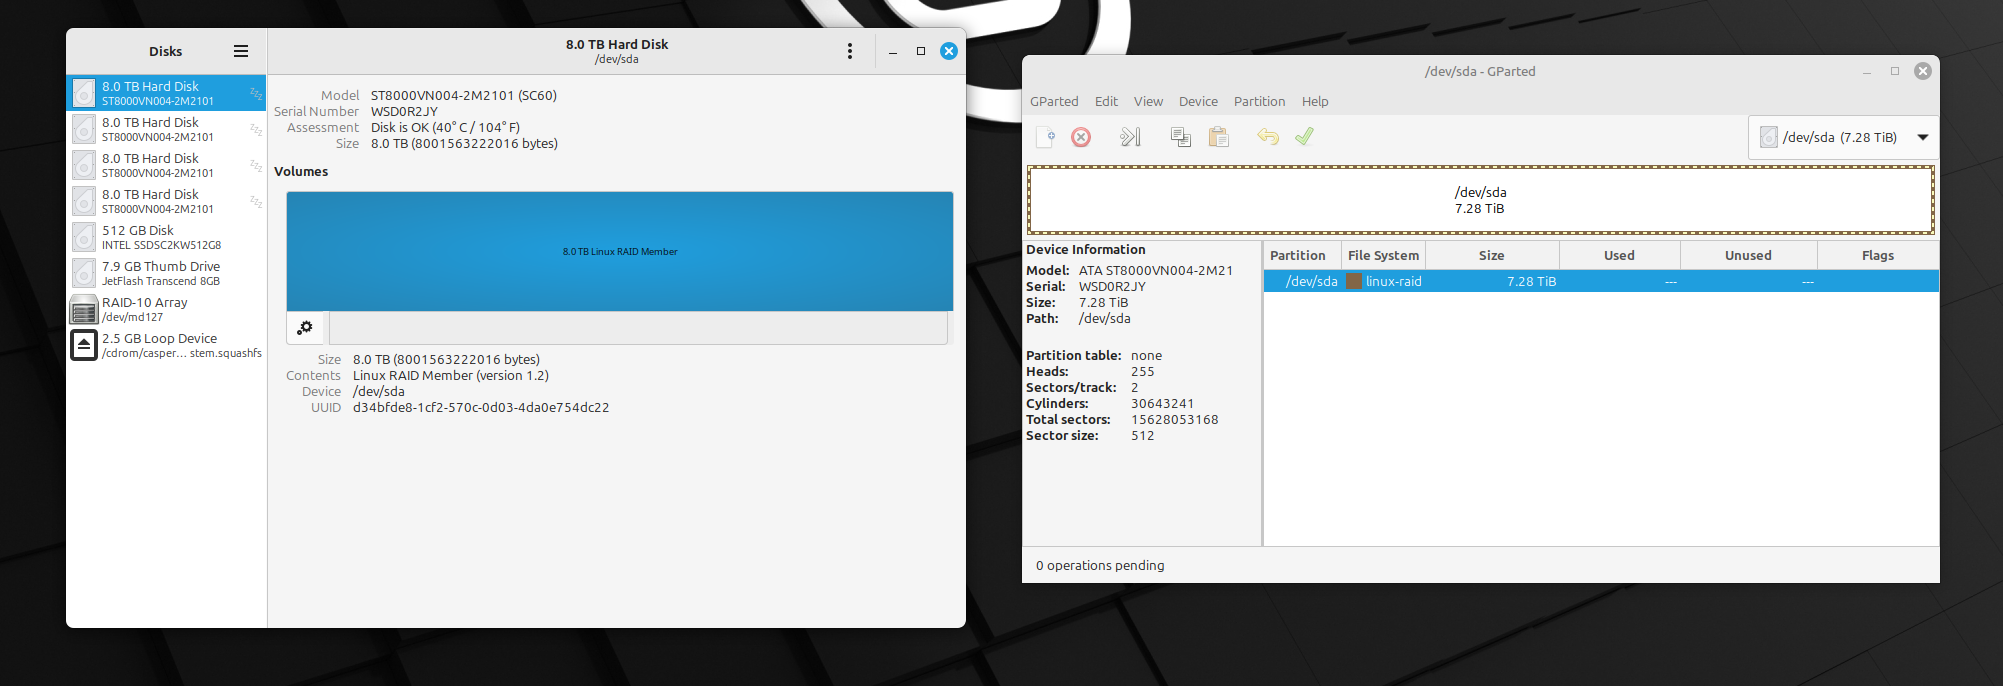This screenshot has height=686, width=2003.
Task: Select the second 8.0 TB Hard Disk
Action: [166, 129]
